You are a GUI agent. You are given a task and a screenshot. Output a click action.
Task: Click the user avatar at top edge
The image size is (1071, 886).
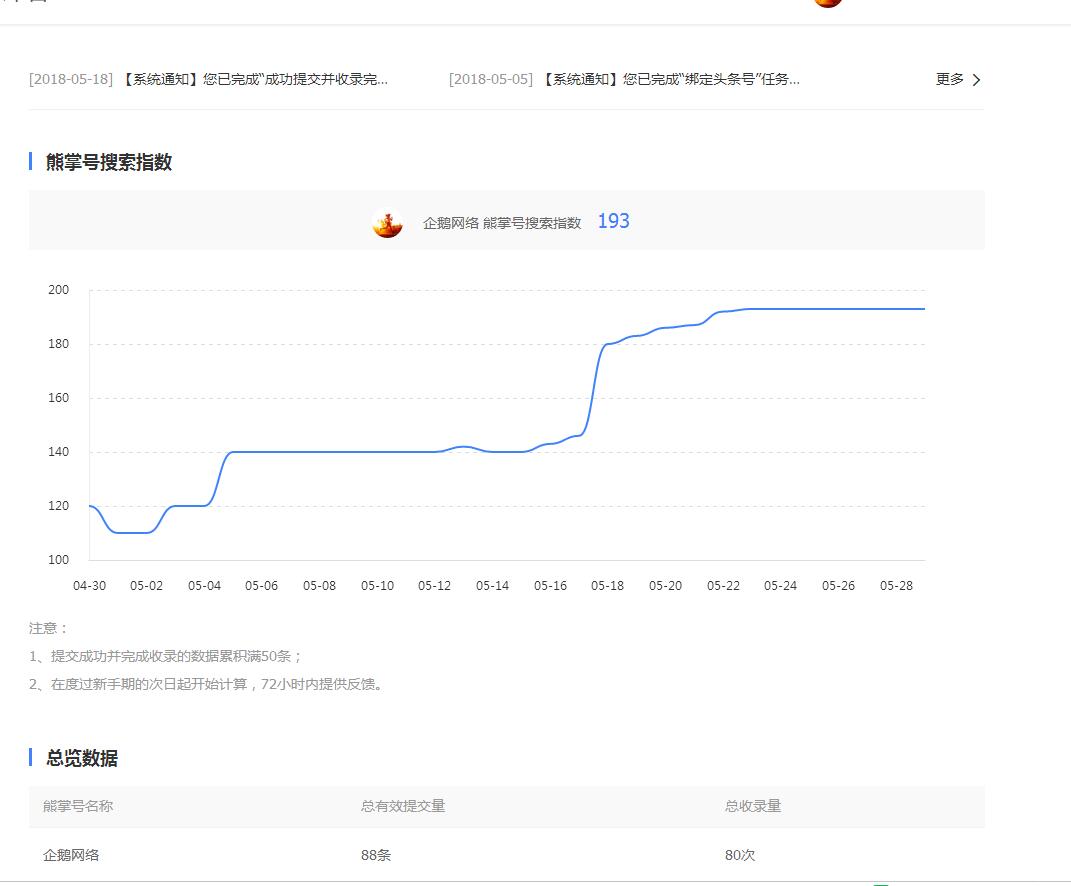[x=827, y=3]
